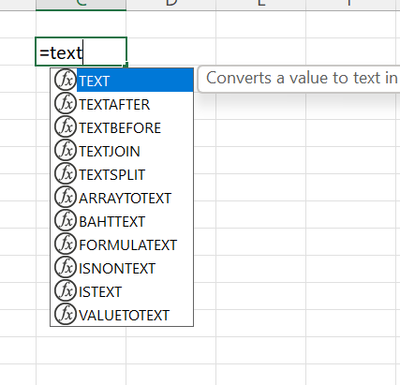Choose ISTEXT from the autocomplete list

(122, 292)
